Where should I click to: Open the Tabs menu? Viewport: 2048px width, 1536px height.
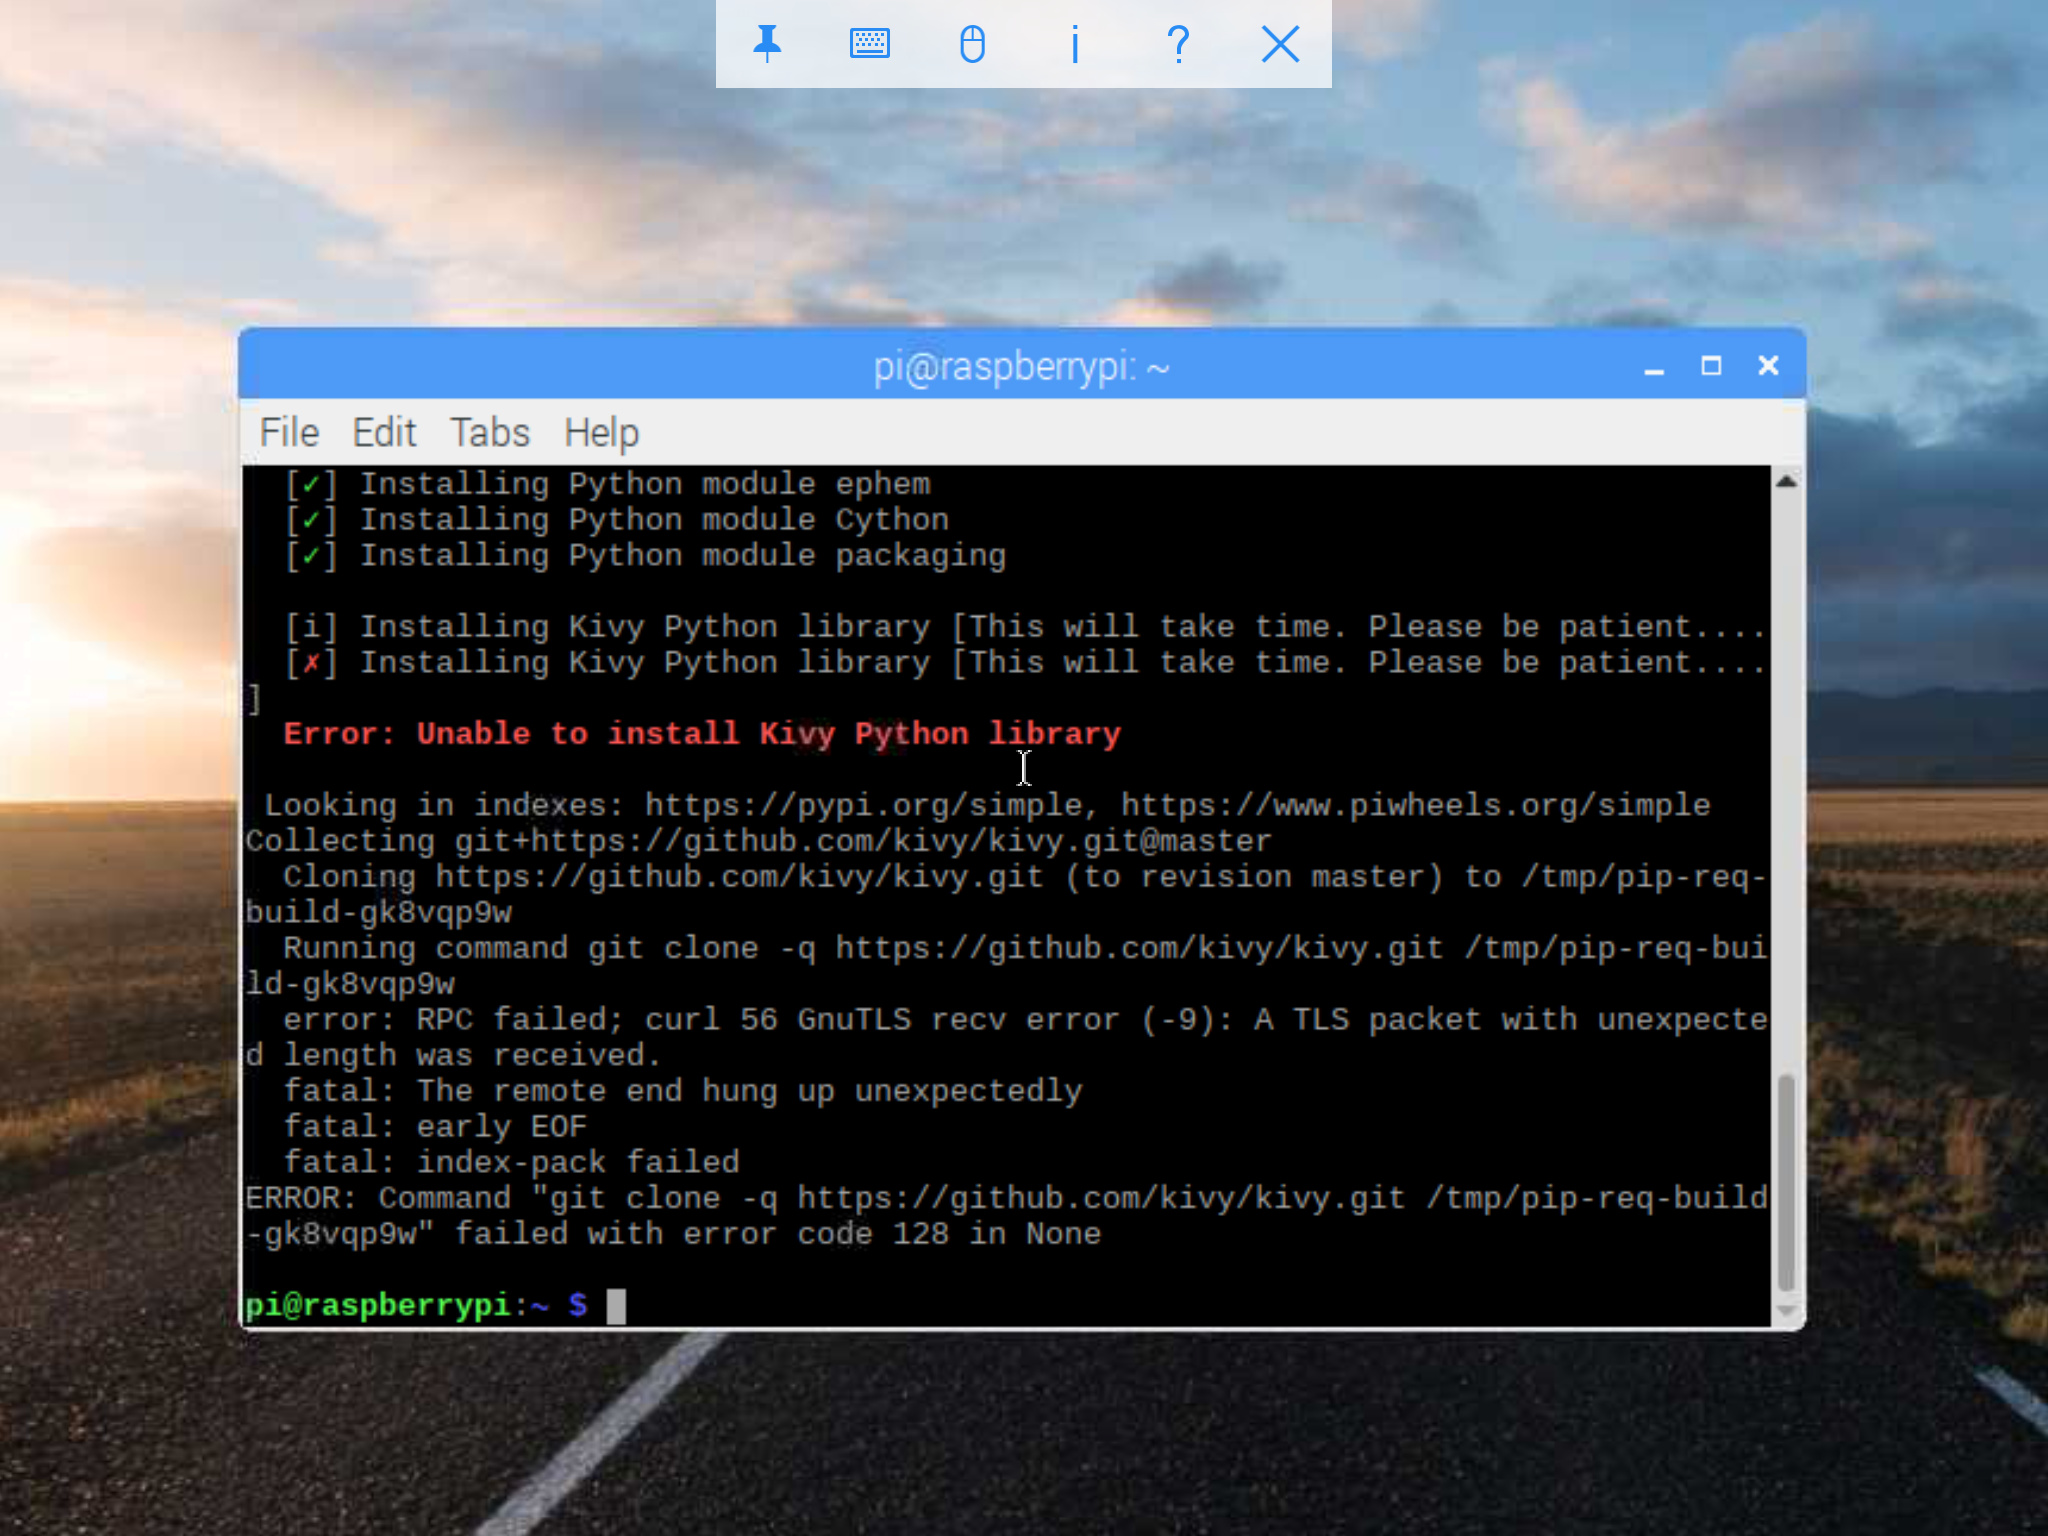pyautogui.click(x=489, y=433)
